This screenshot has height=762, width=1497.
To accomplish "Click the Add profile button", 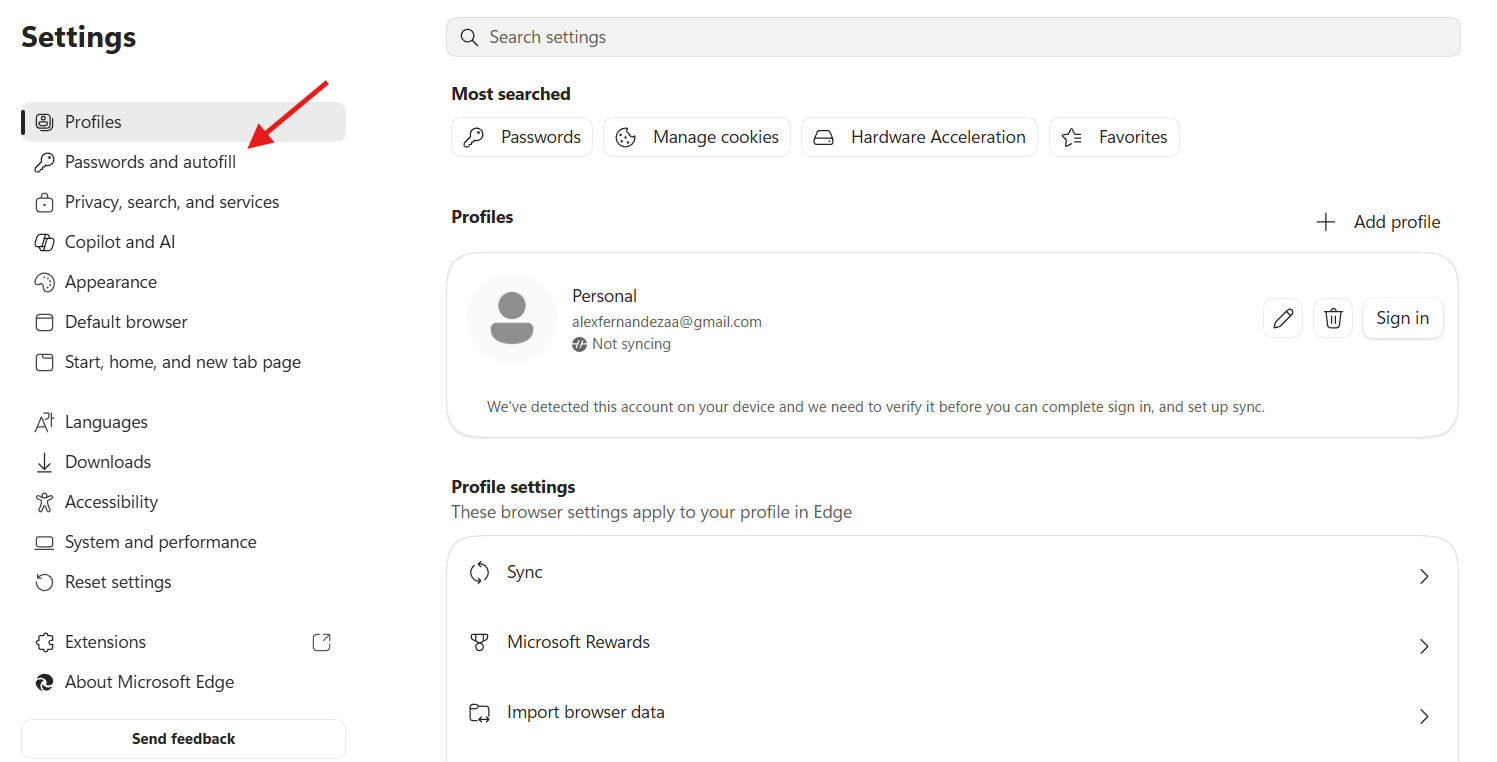I will (x=1378, y=222).
